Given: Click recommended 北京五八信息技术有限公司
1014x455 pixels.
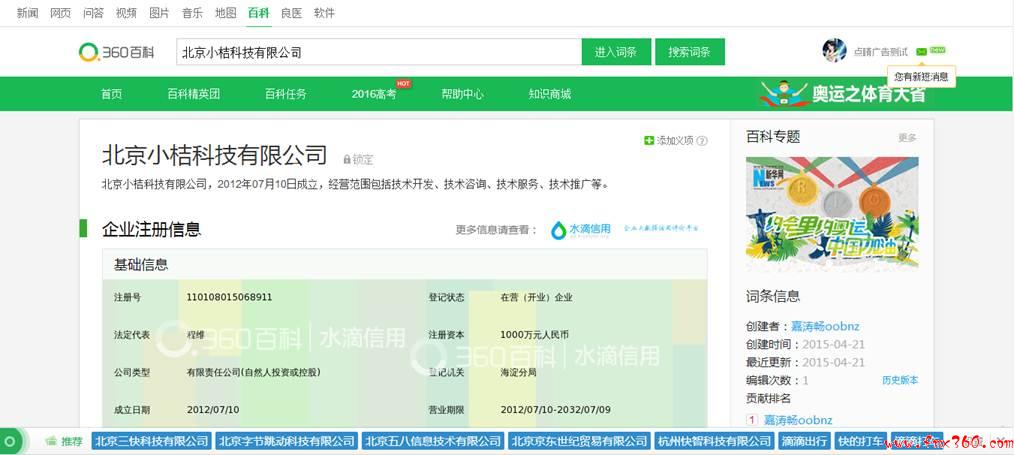Looking at the screenshot, I should 433,441.
